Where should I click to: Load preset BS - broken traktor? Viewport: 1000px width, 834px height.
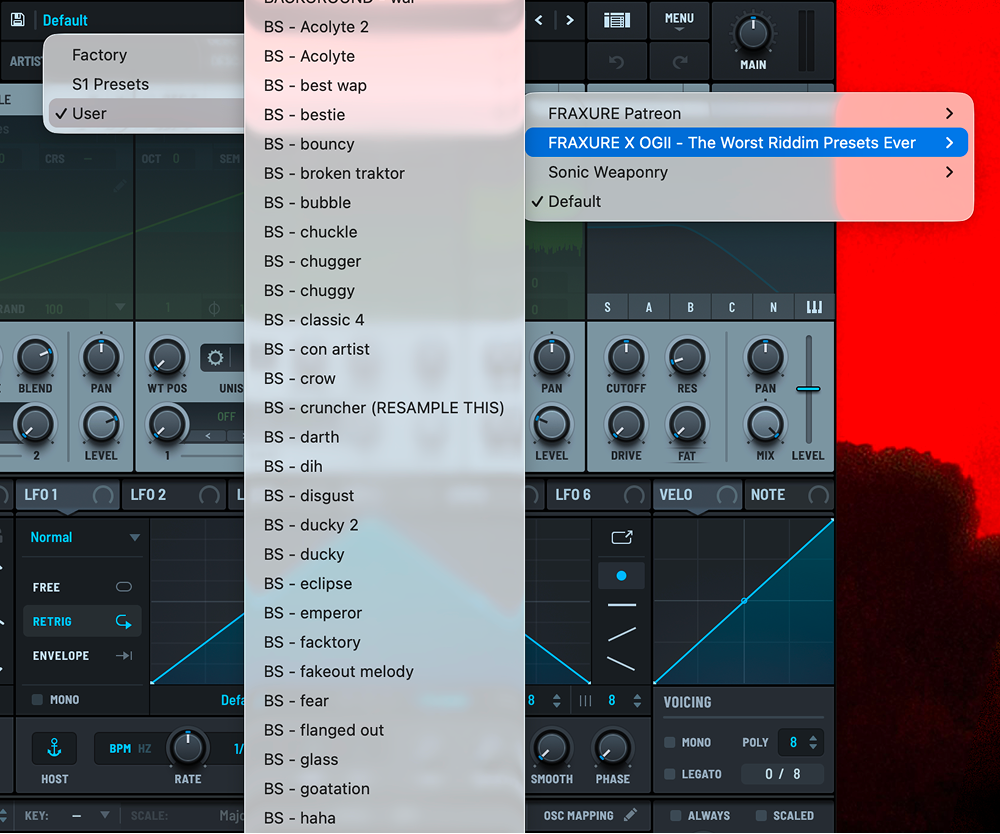[385, 173]
